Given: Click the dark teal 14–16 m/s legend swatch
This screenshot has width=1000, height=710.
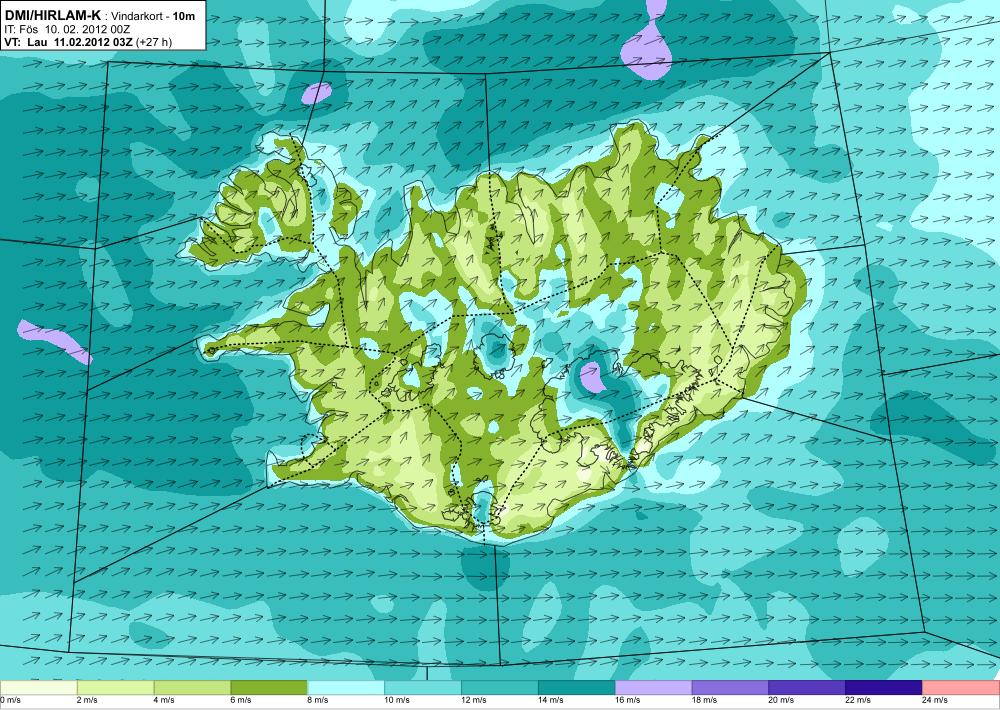Looking at the screenshot, I should [x=577, y=688].
